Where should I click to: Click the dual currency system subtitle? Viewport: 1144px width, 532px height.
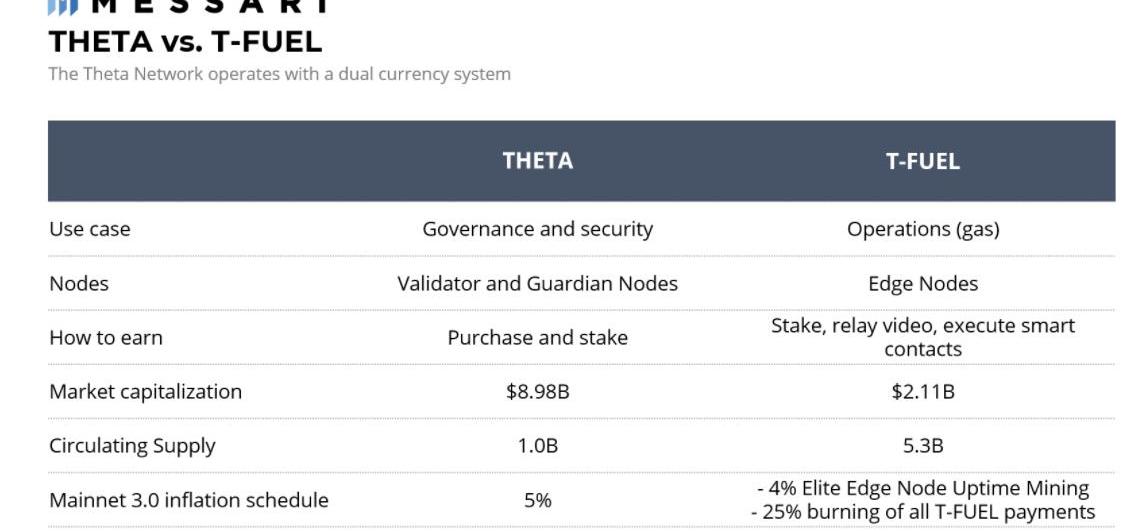[279, 74]
